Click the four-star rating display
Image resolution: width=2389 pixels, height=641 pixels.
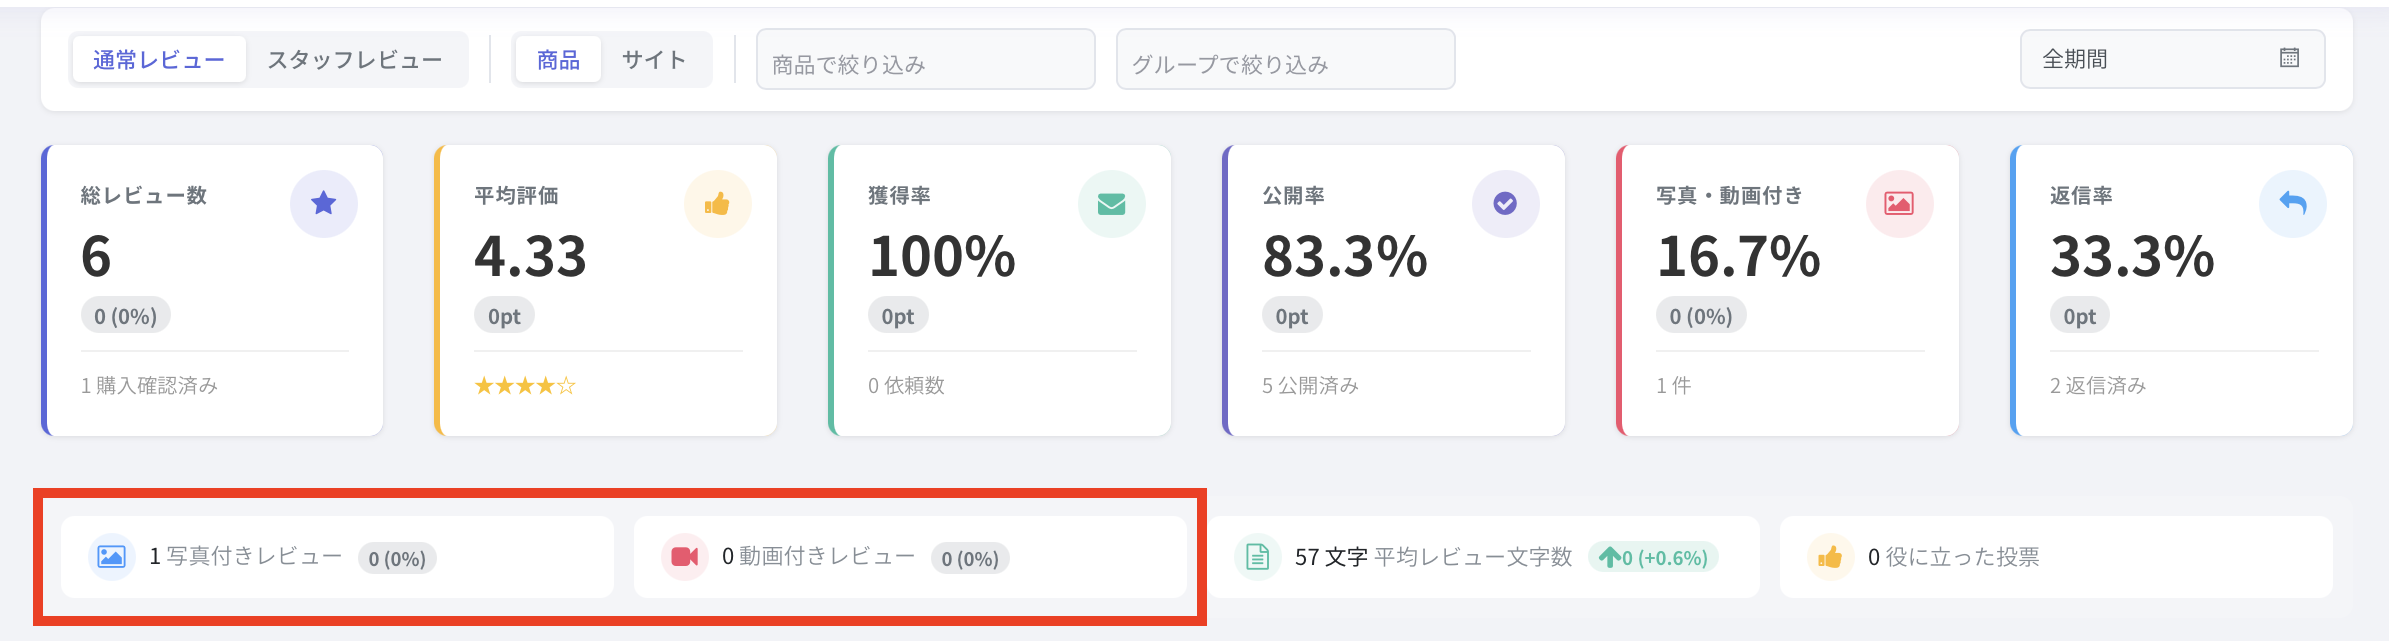(x=525, y=386)
